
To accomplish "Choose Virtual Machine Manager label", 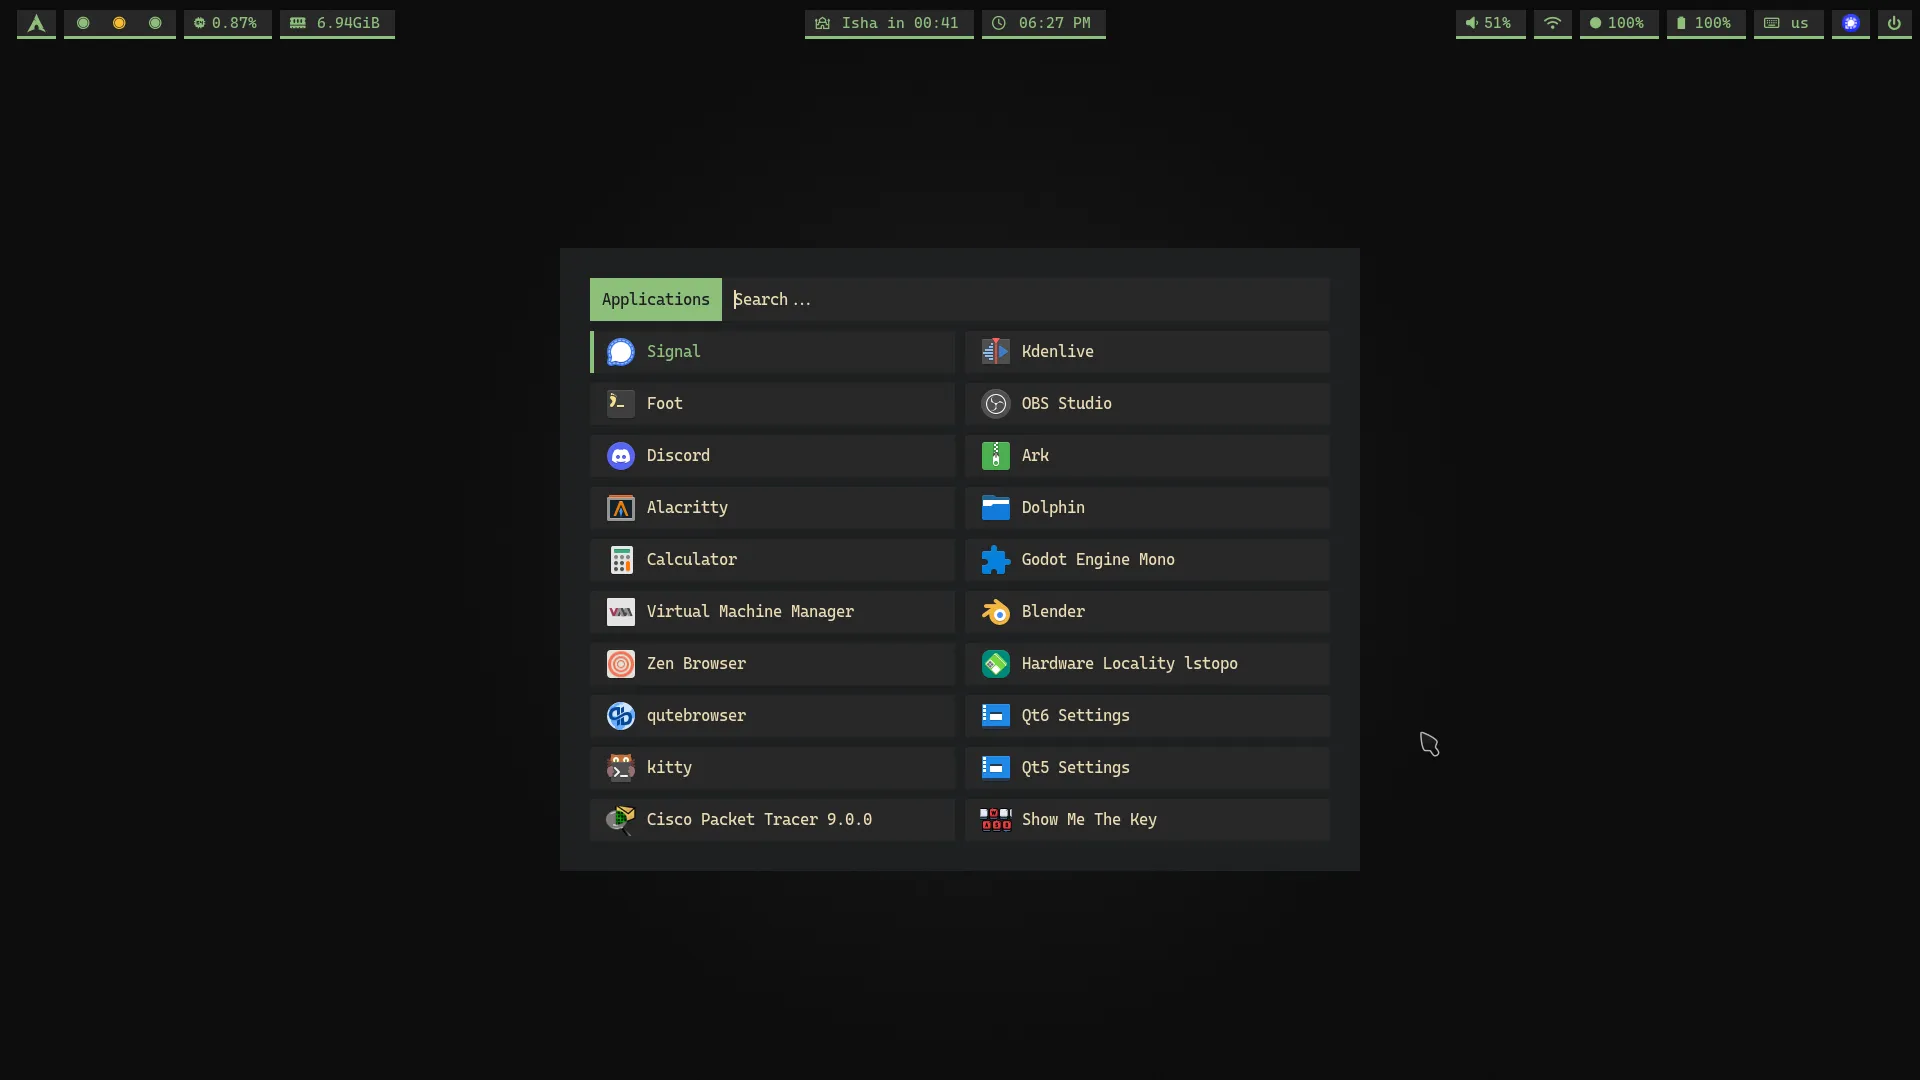I will click(x=750, y=612).
